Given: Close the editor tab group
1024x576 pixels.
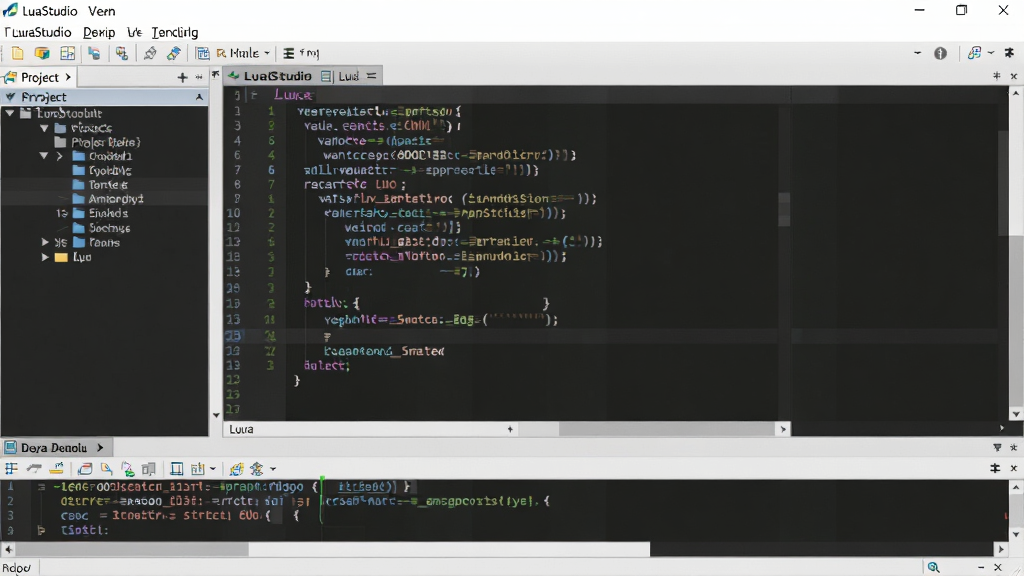Looking at the screenshot, I should (1014, 76).
